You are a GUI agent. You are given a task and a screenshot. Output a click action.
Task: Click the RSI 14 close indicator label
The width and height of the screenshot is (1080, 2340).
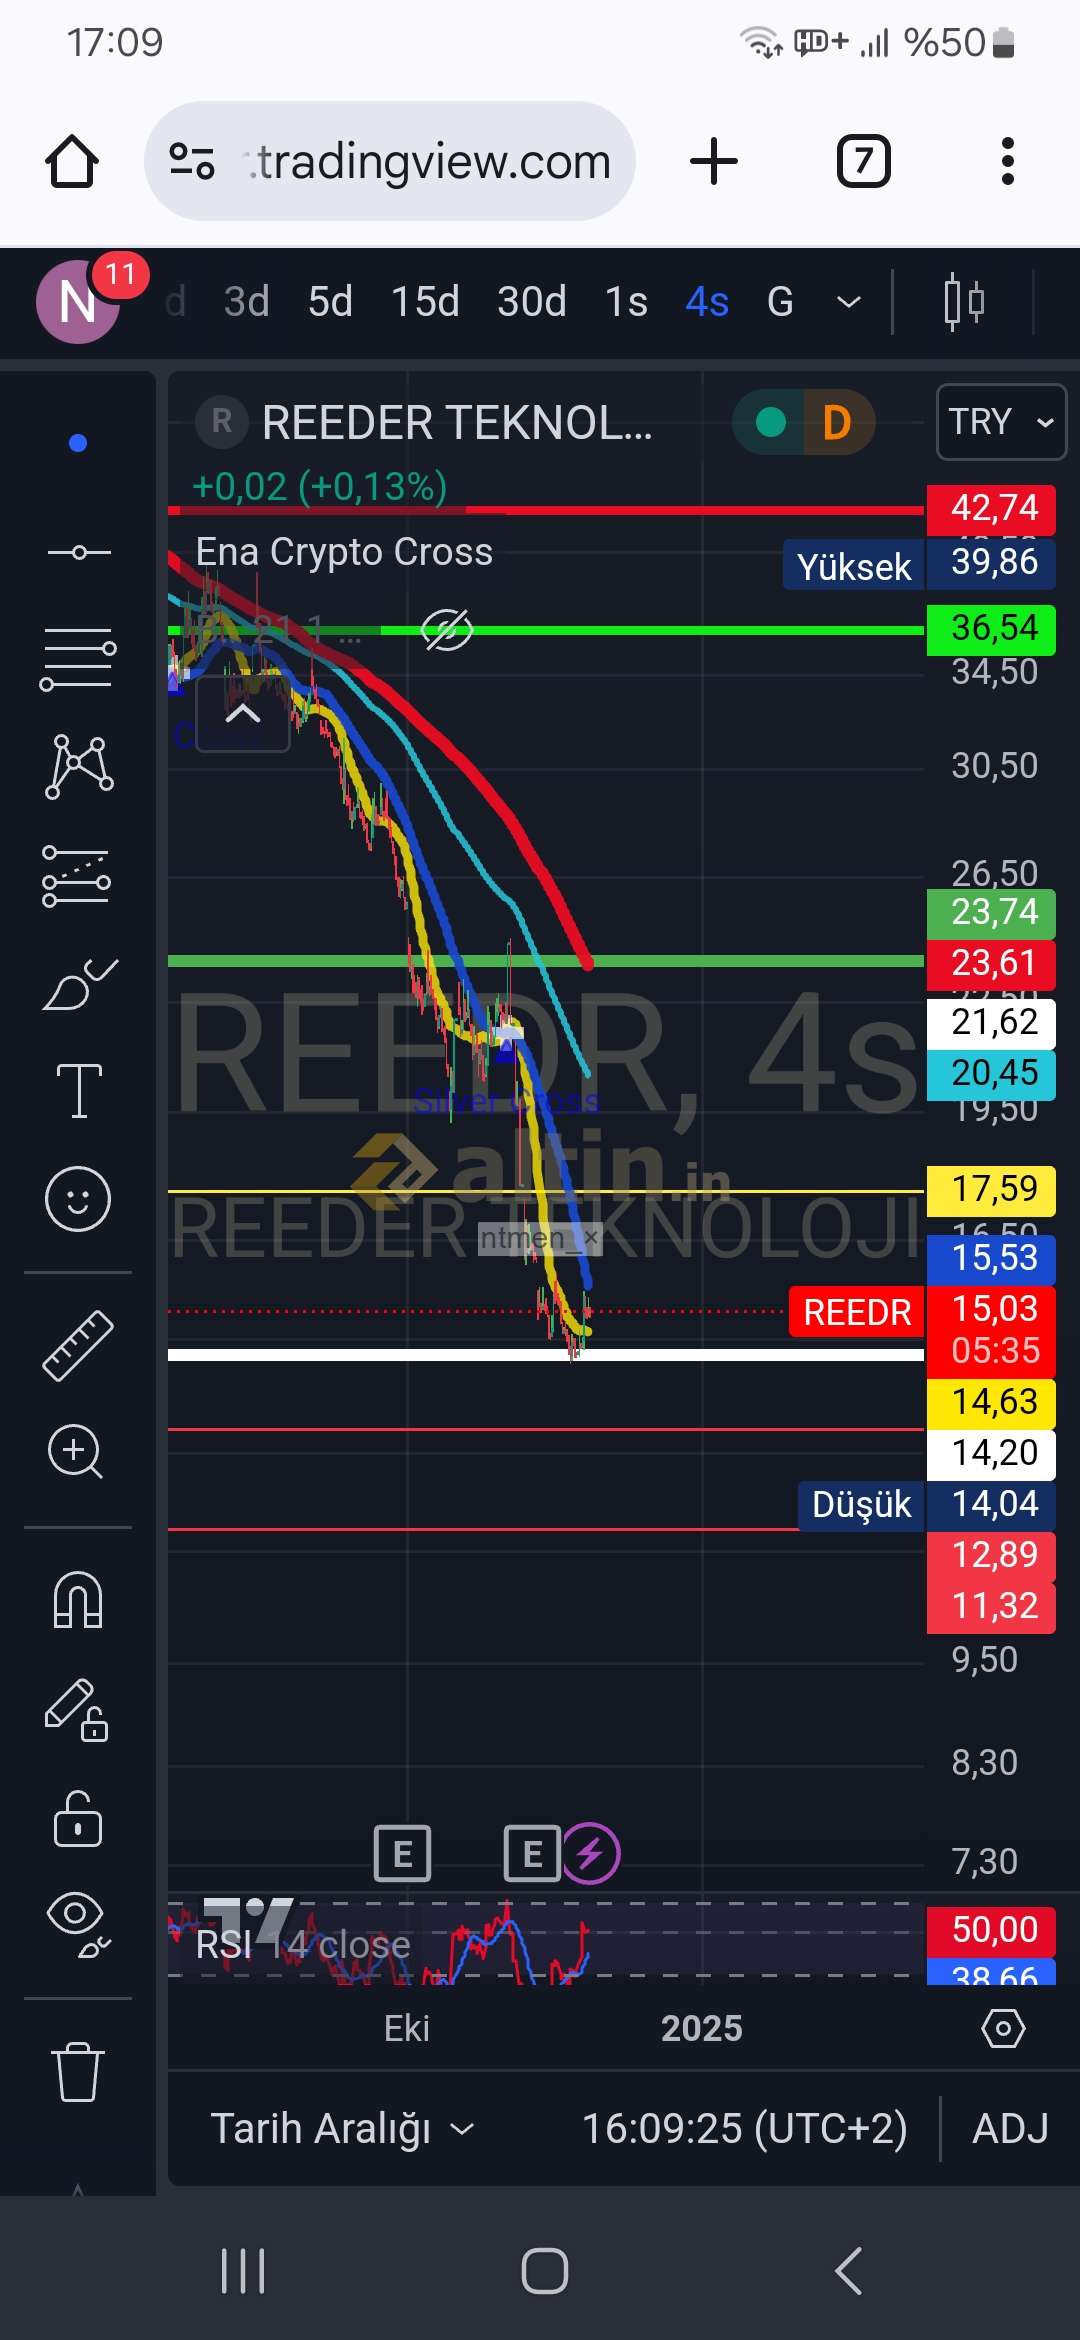tap(303, 1945)
